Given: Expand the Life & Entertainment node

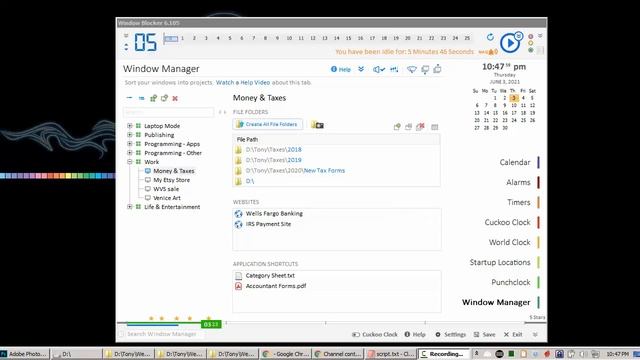Looking at the screenshot, I should (x=129, y=207).
